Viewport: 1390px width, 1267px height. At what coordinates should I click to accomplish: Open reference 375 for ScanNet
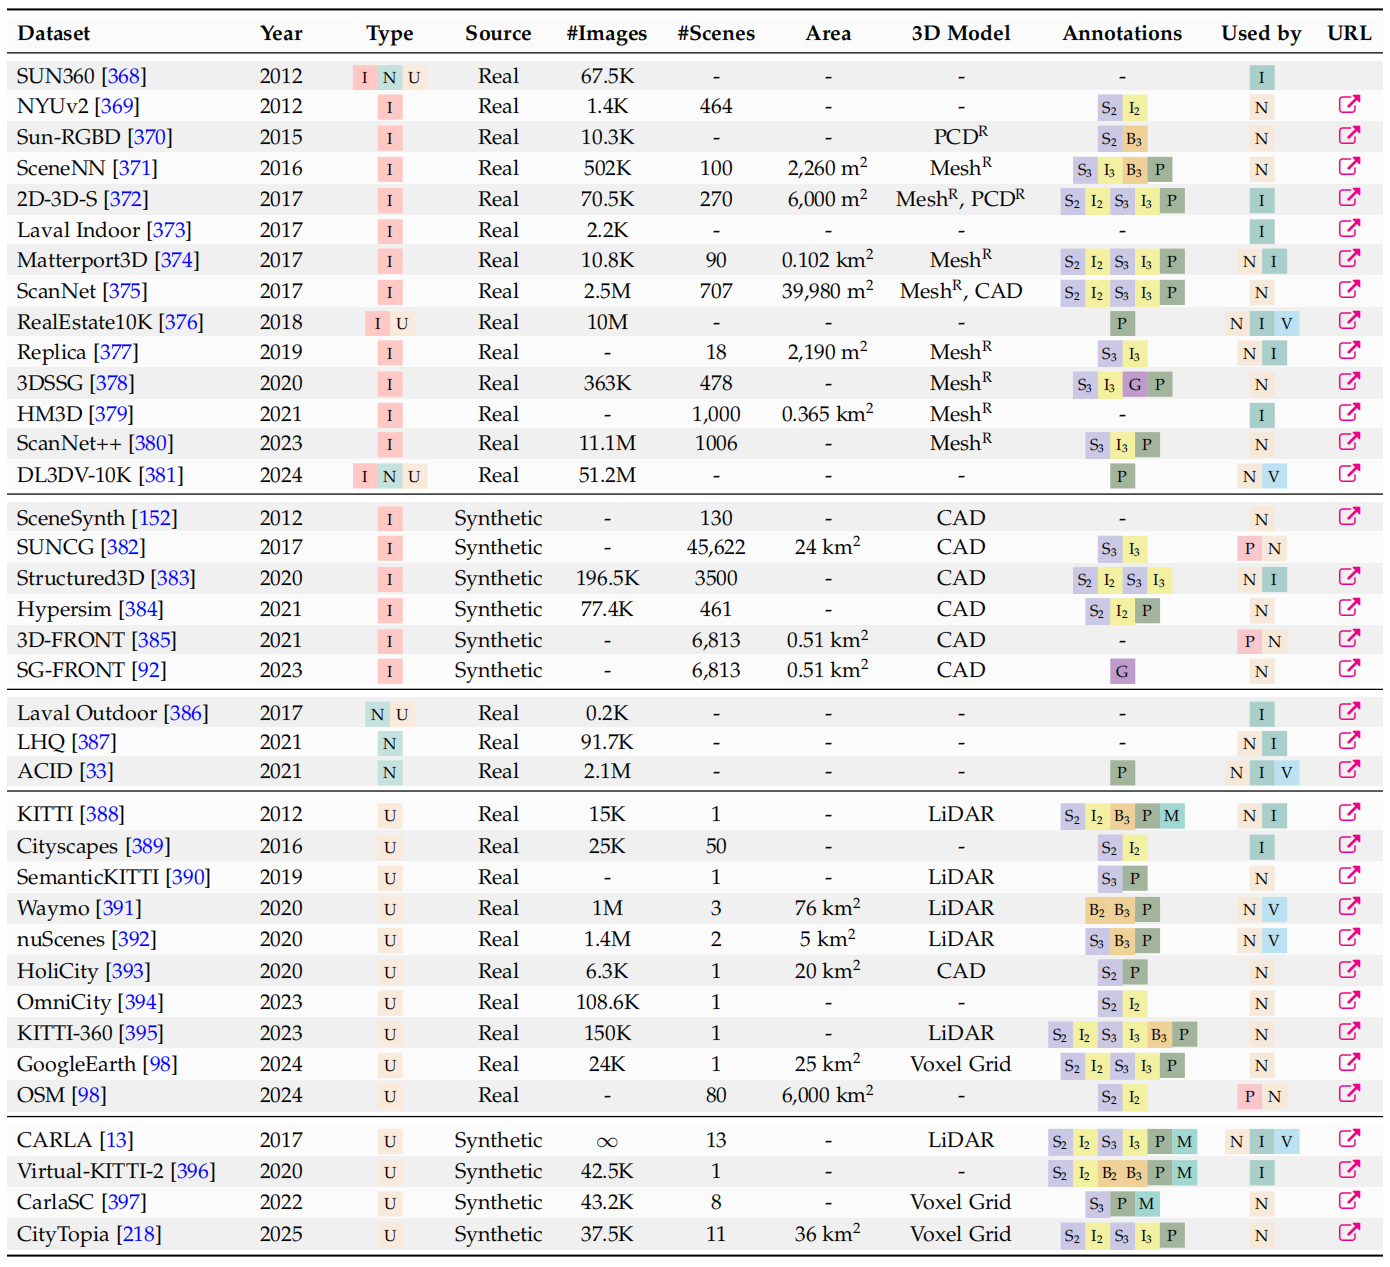(125, 291)
